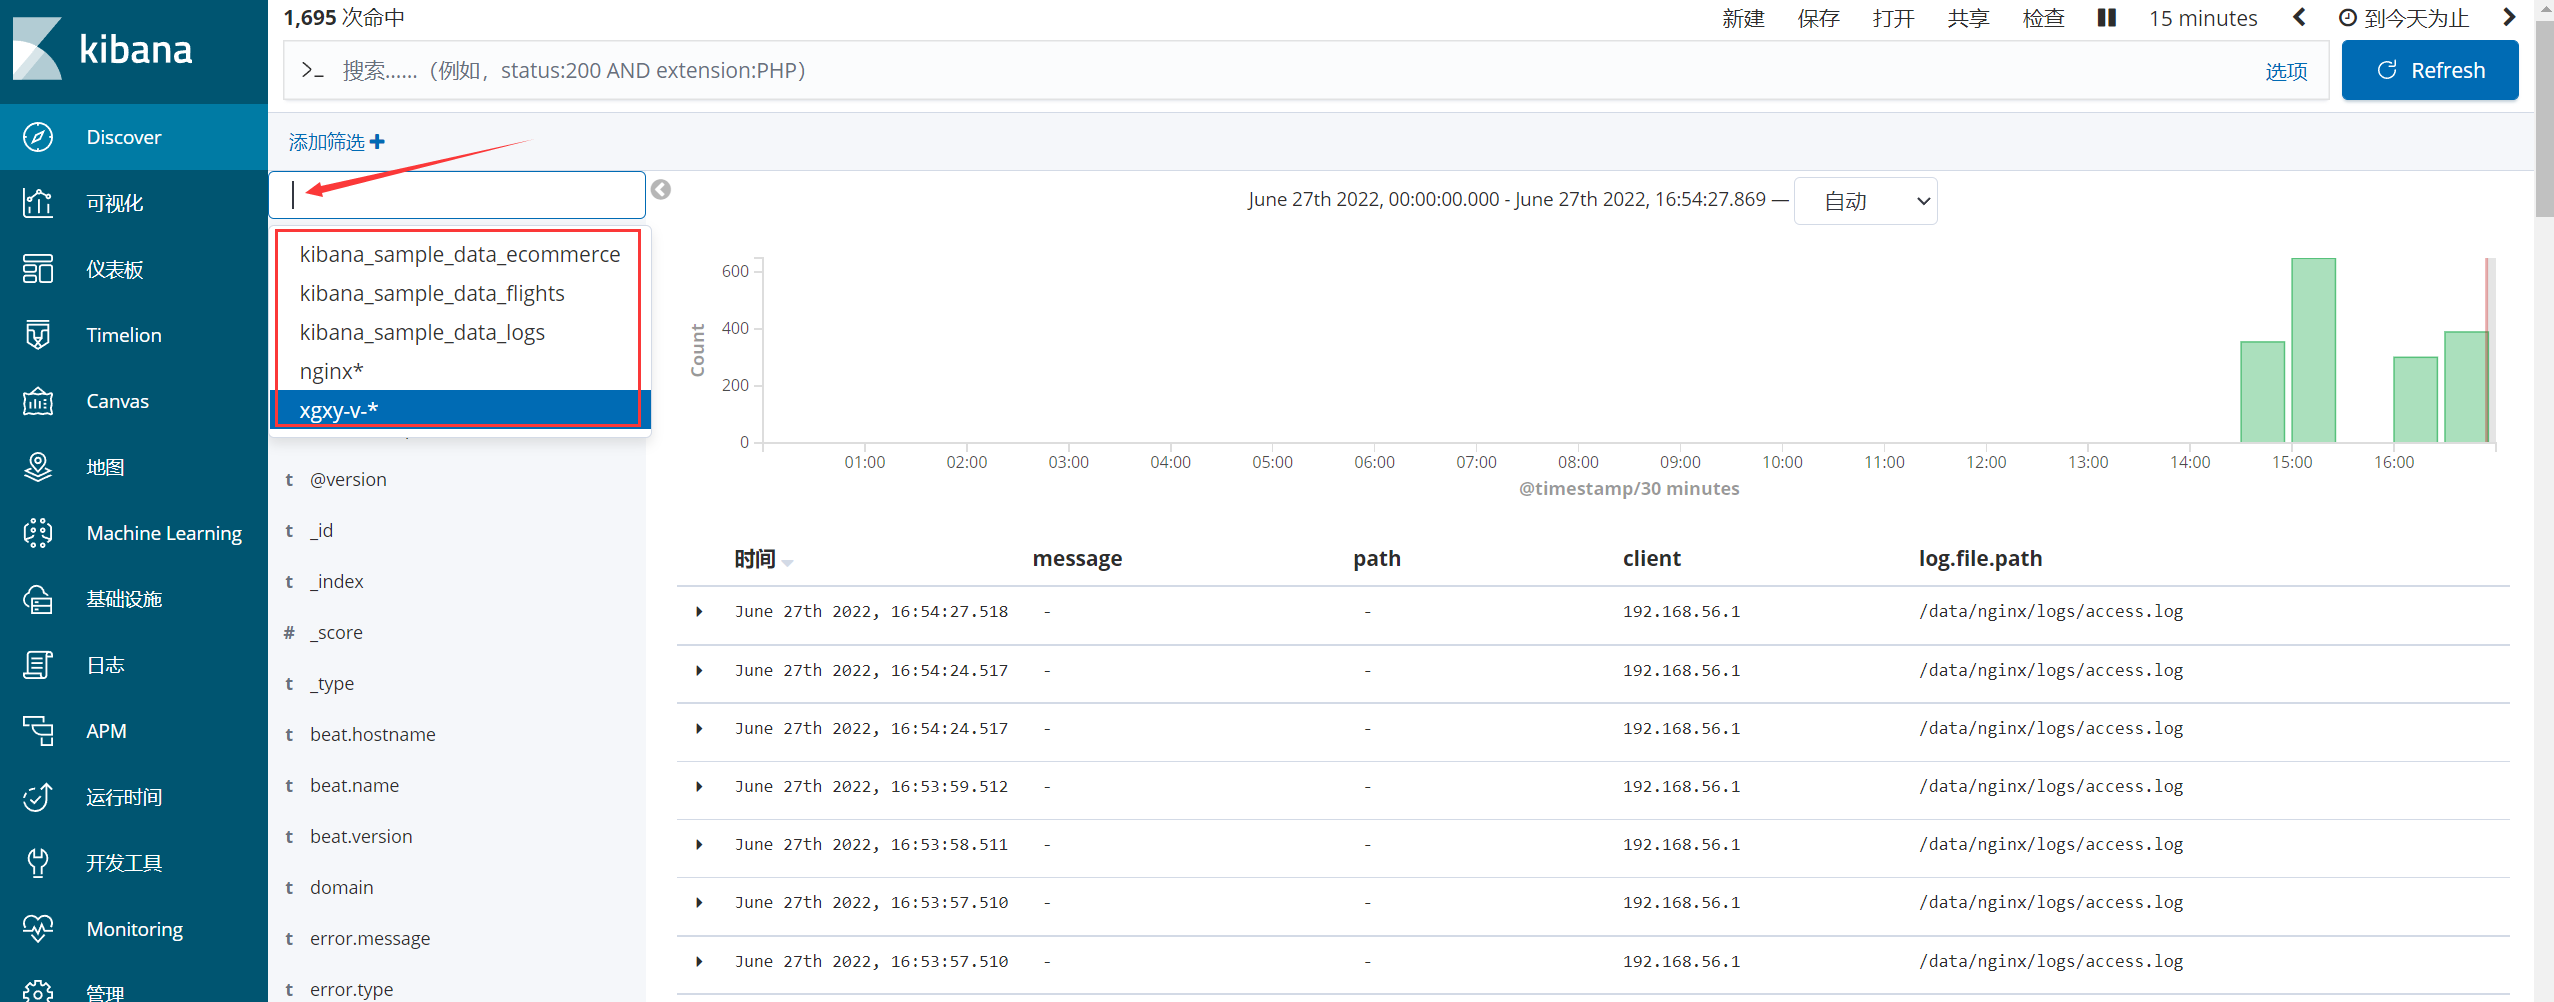Open the 15 minutes refresh interval
The image size is (2554, 1002).
(x=2203, y=18)
